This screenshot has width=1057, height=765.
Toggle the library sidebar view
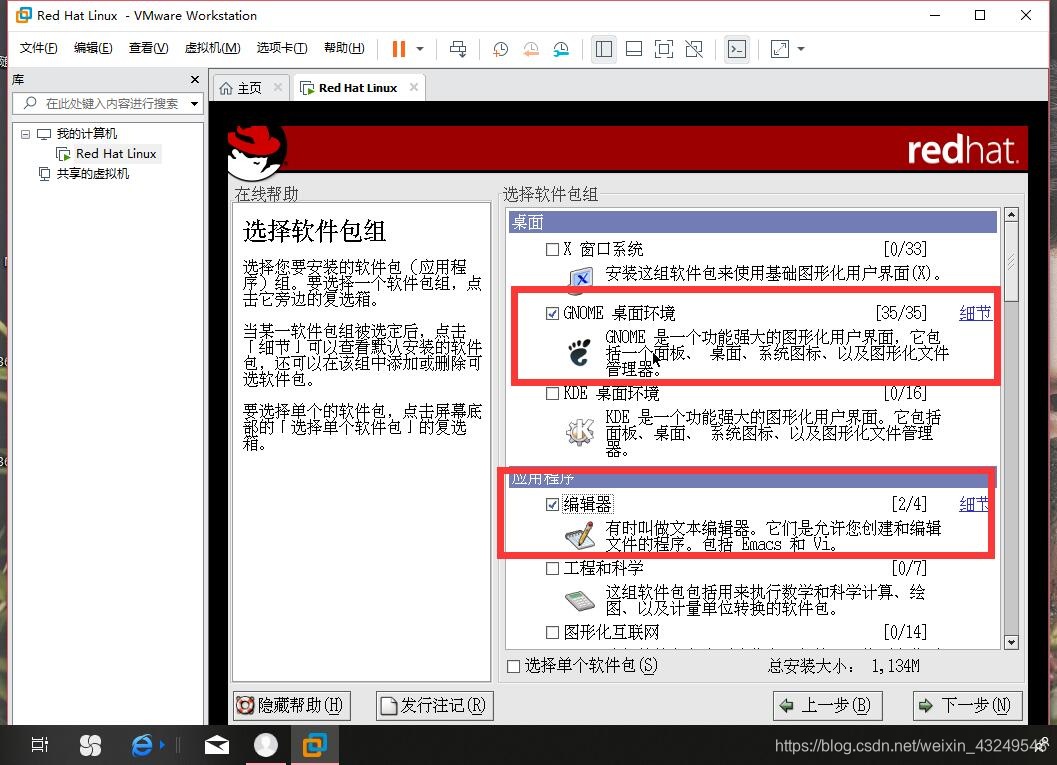603,49
